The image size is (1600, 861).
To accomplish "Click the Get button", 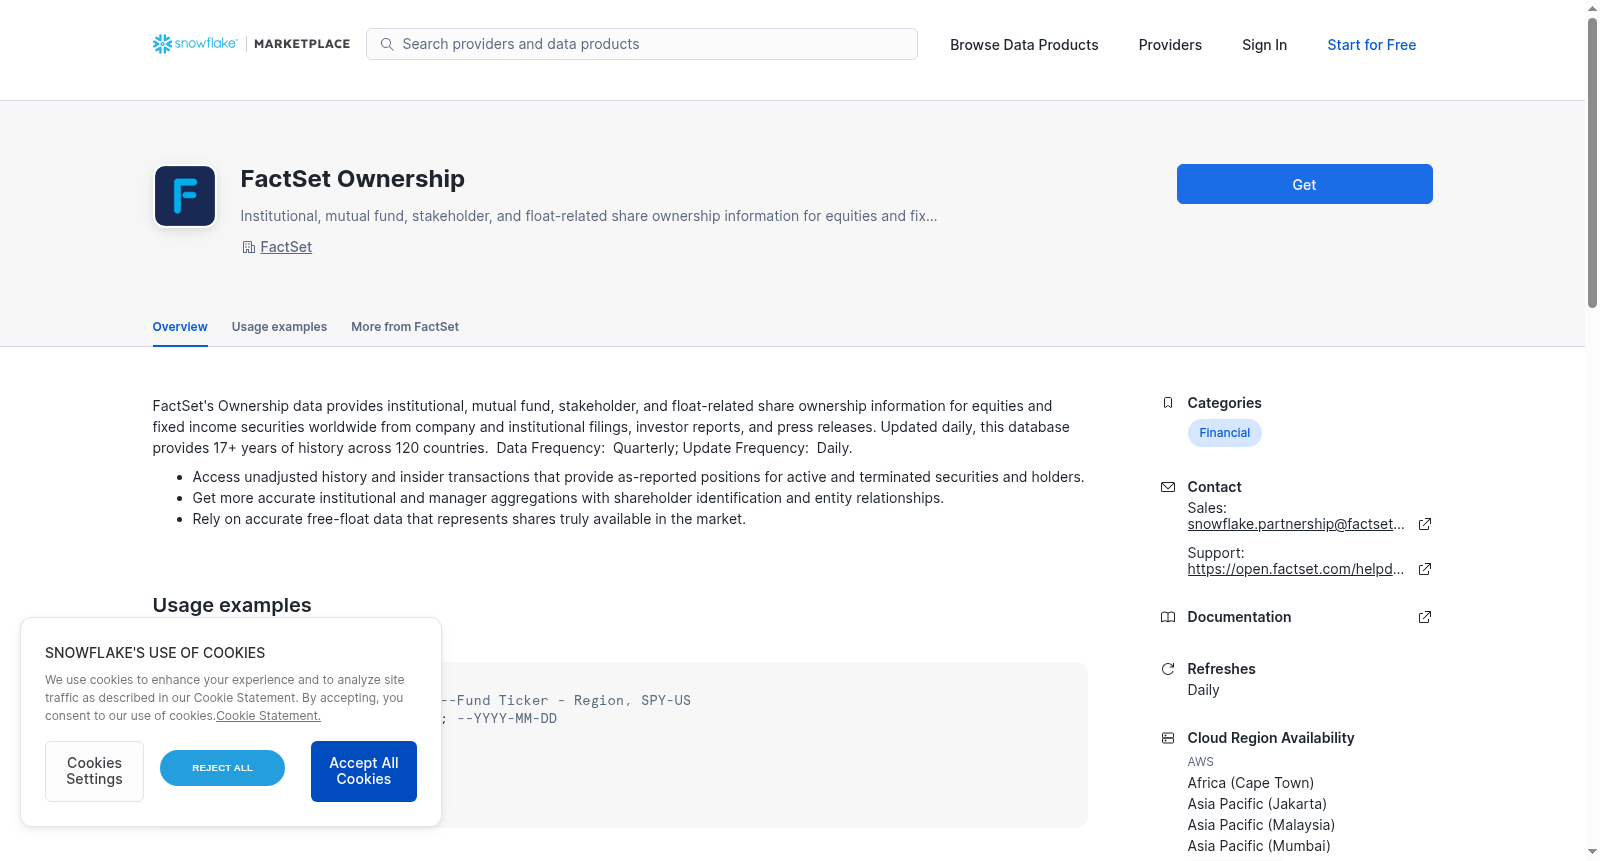I will point(1304,184).
